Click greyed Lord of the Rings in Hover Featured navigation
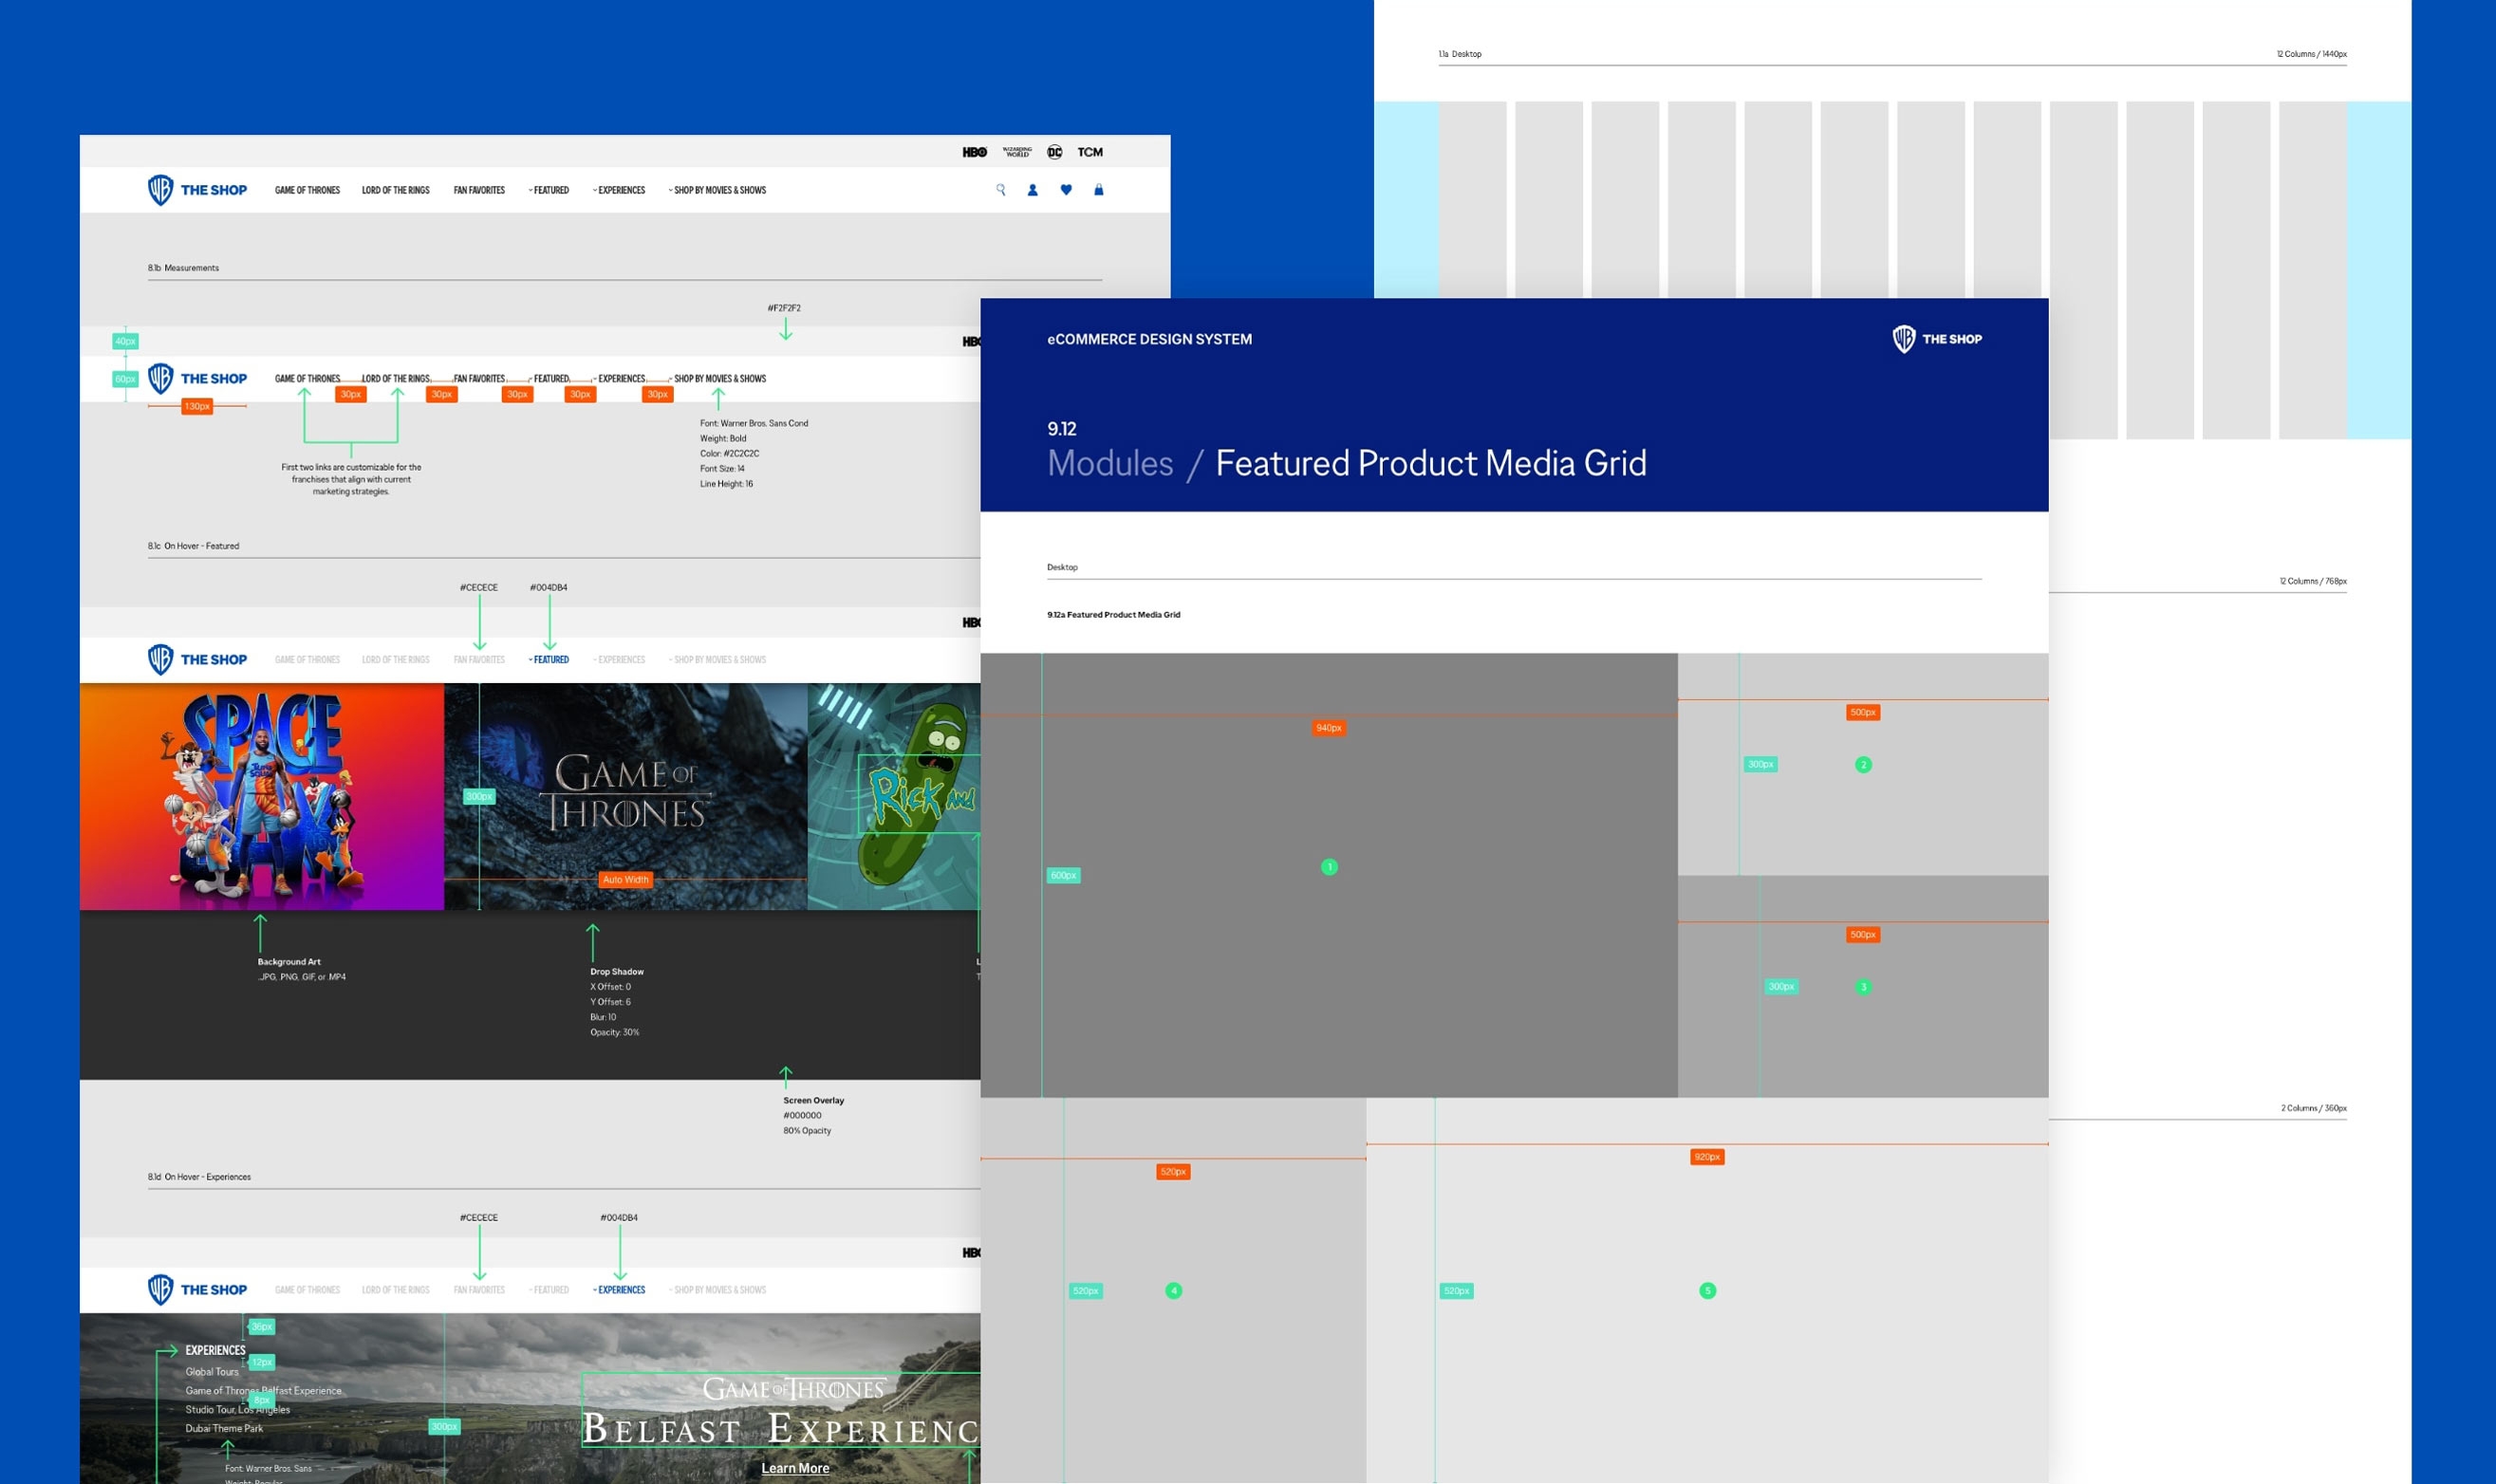This screenshot has width=2496, height=1484. click(396, 660)
